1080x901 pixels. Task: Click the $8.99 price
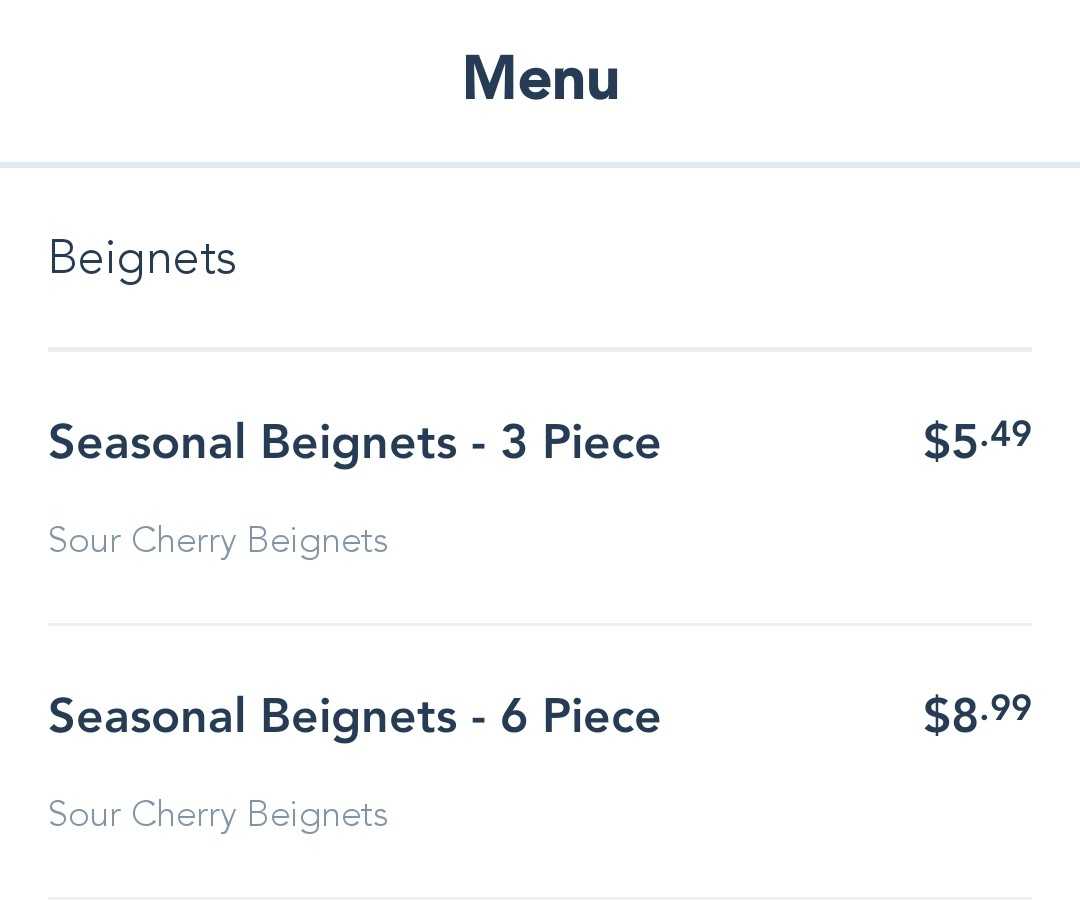[976, 715]
